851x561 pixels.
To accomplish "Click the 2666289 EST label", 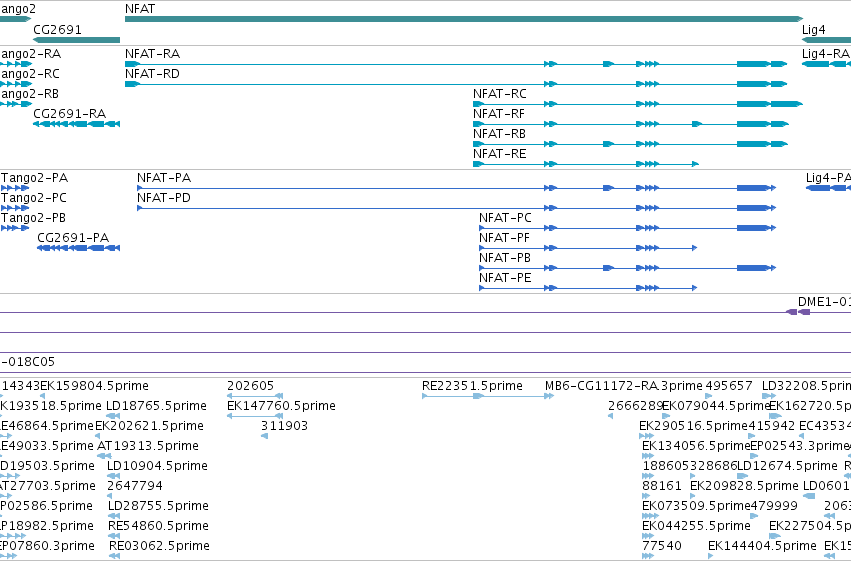I will click(x=636, y=406).
